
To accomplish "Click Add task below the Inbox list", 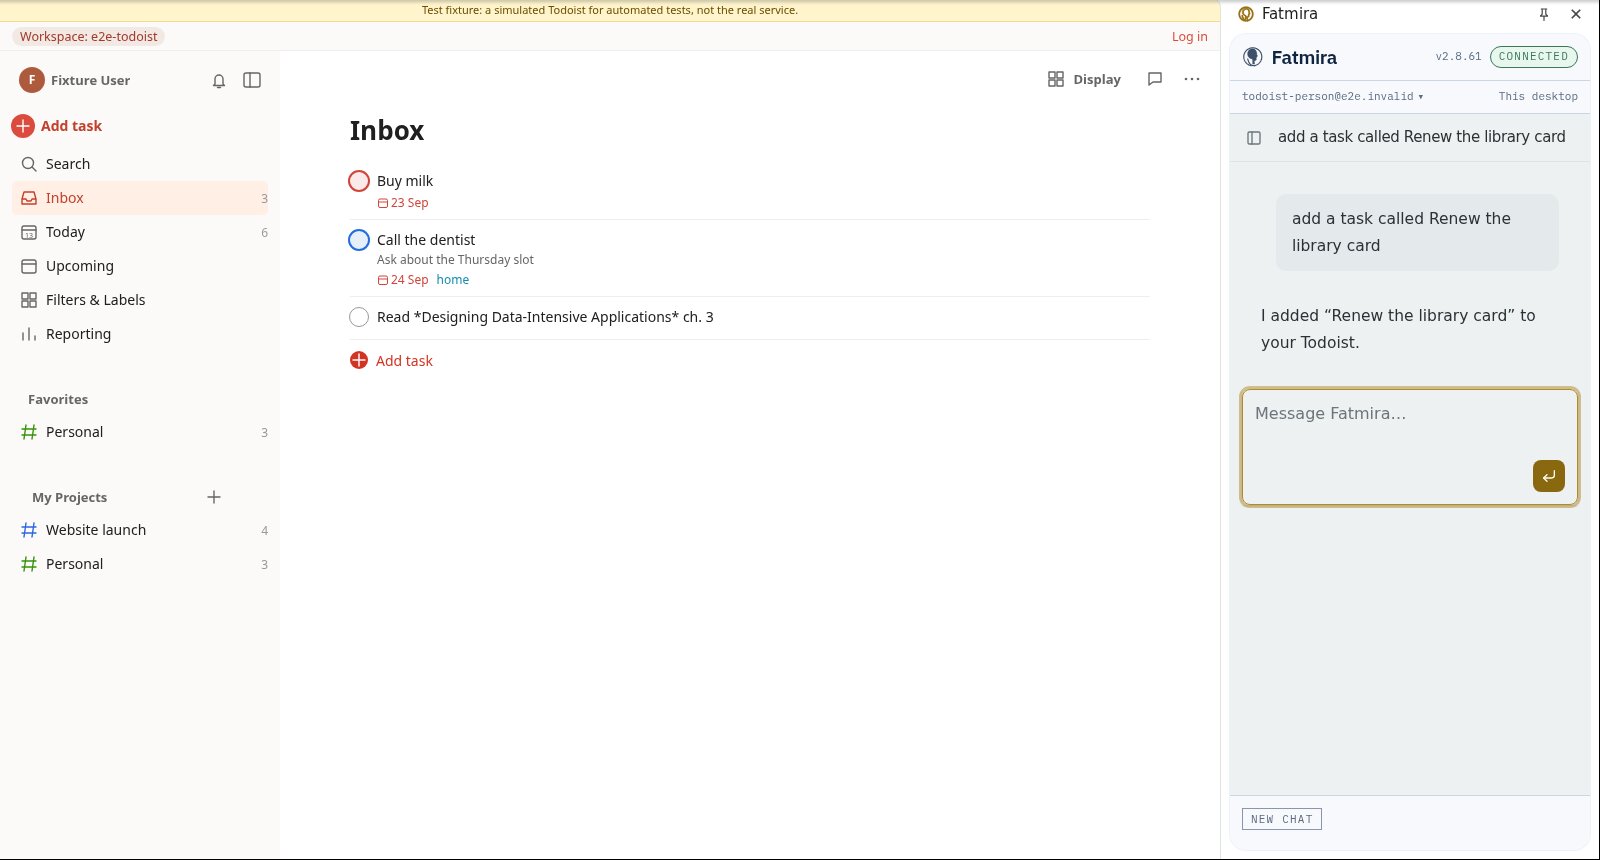I will [x=392, y=361].
